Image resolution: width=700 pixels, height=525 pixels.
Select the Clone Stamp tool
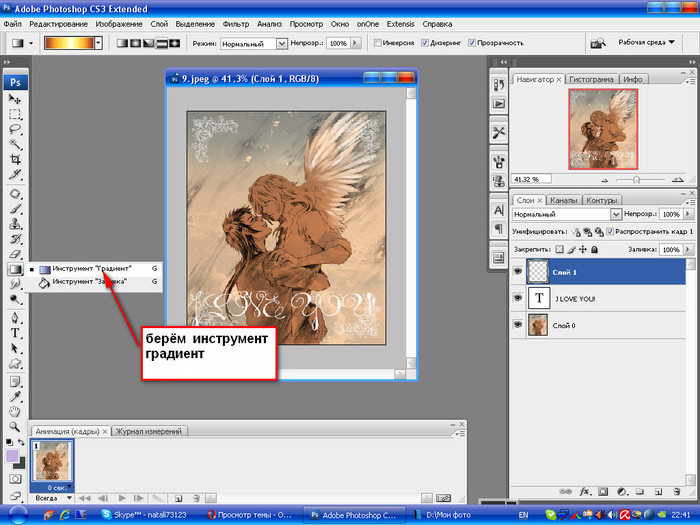[15, 224]
